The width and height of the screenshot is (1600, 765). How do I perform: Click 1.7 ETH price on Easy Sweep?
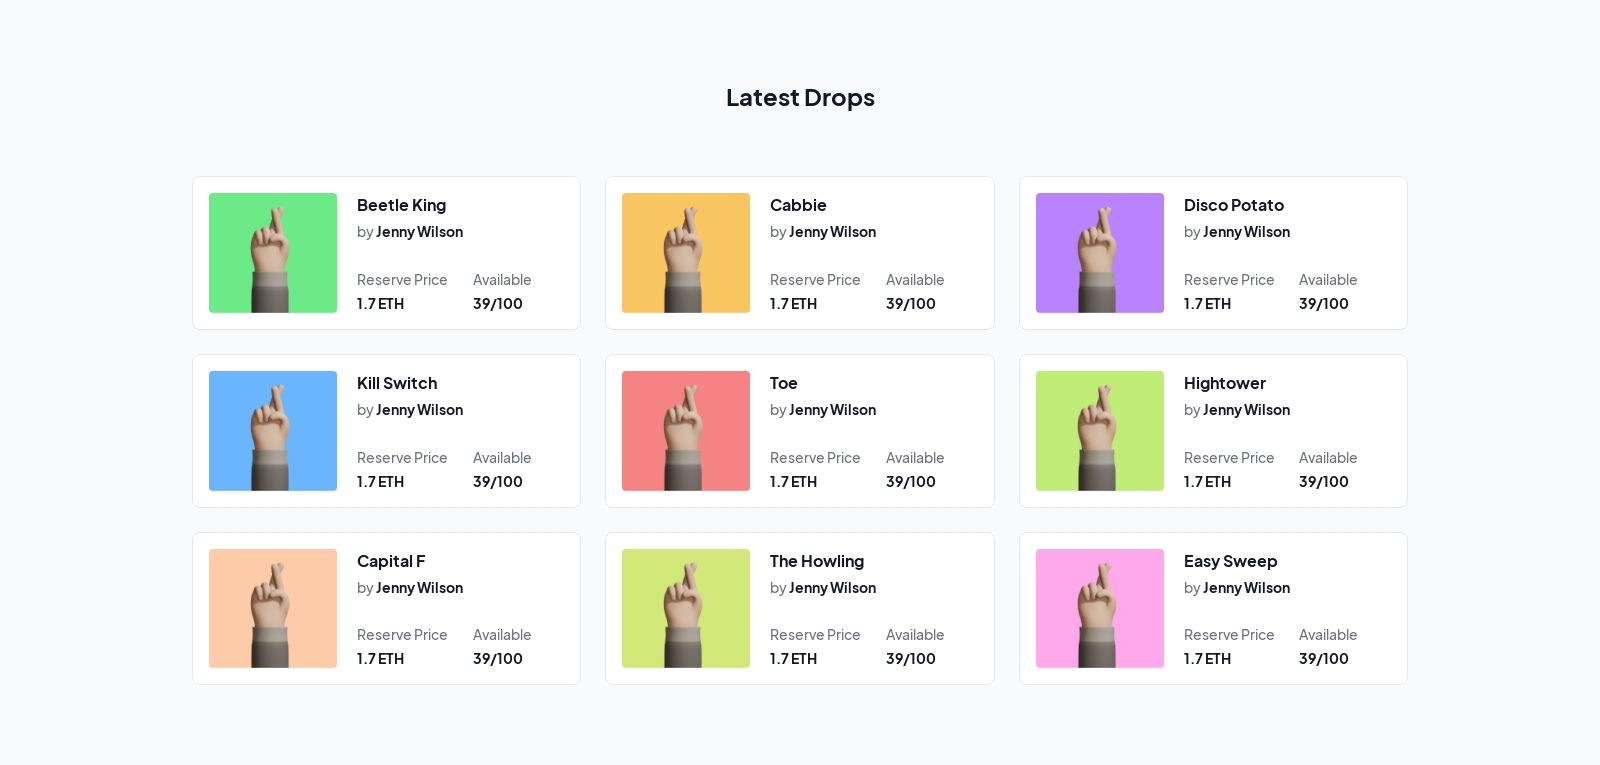(x=1208, y=659)
